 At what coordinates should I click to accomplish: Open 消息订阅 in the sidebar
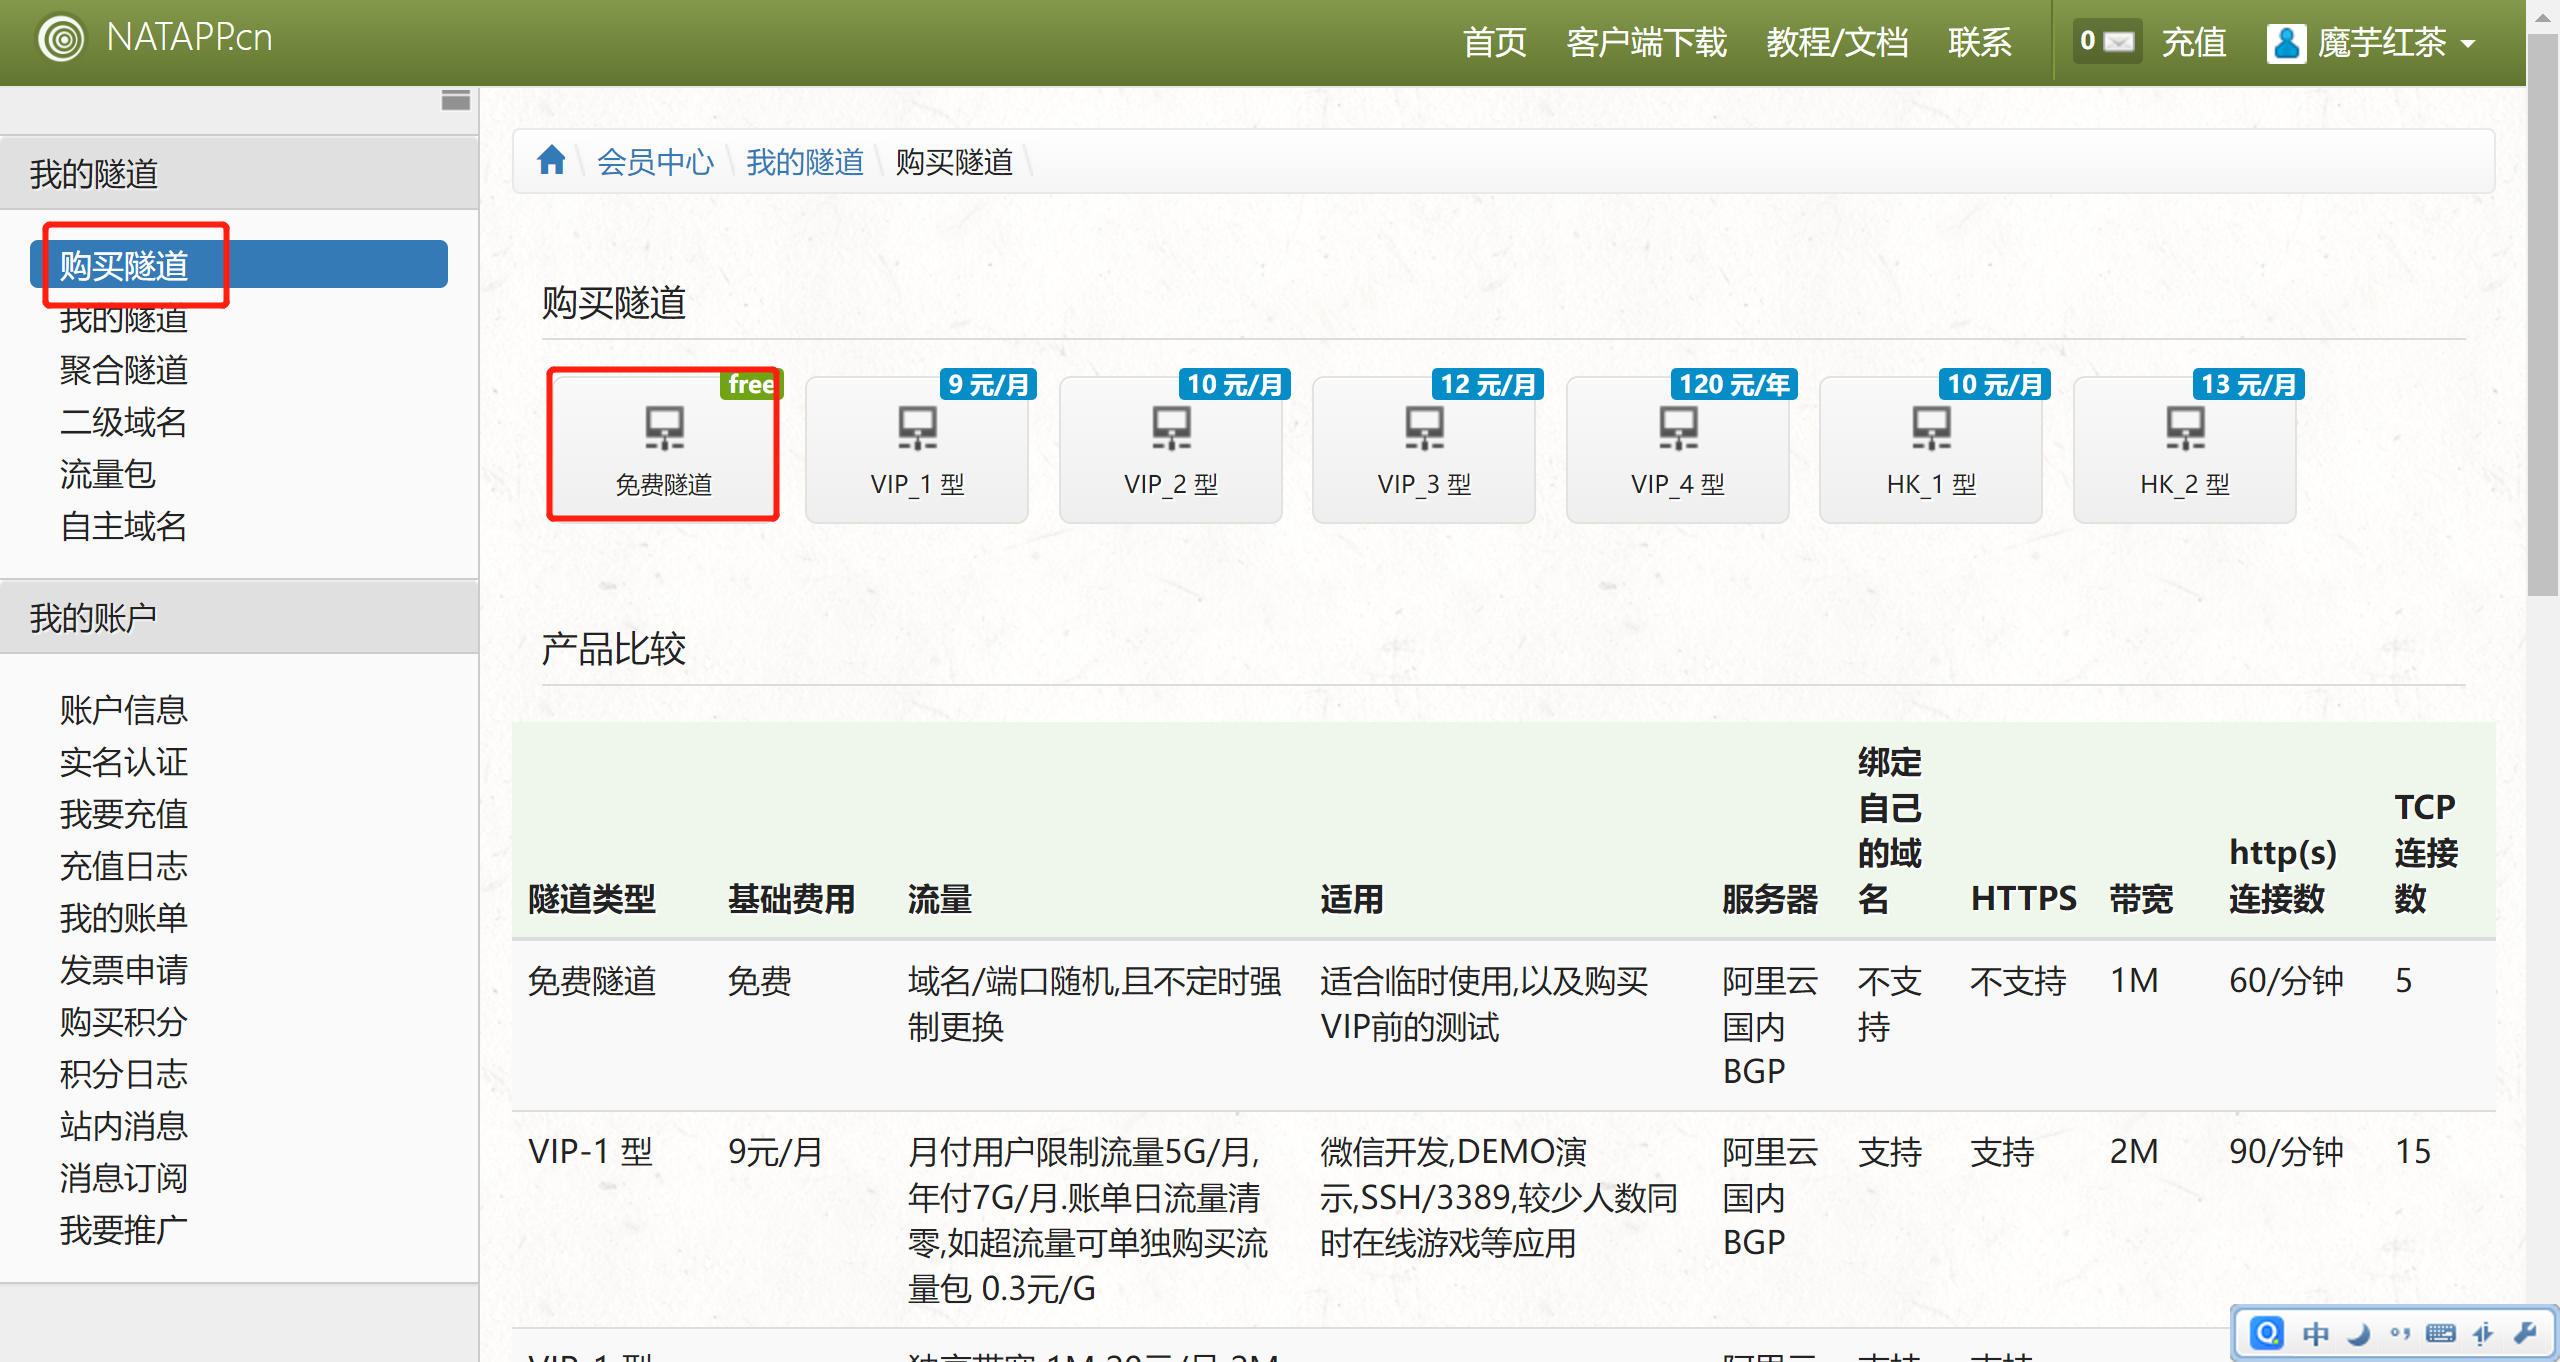point(124,1178)
